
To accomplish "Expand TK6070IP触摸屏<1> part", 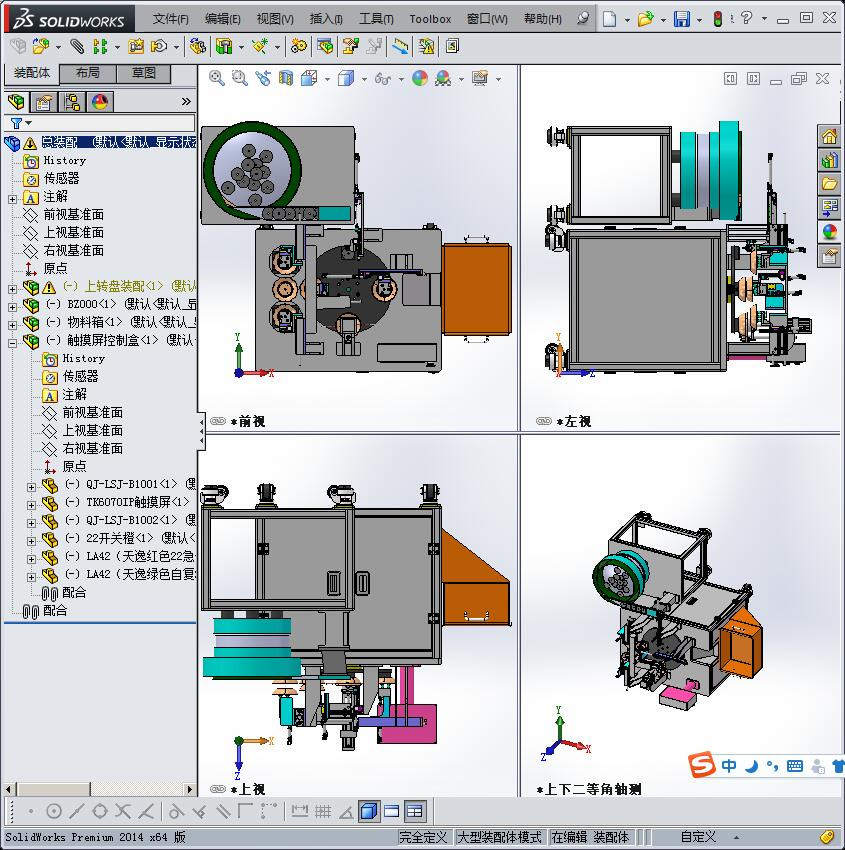I will (x=31, y=505).
